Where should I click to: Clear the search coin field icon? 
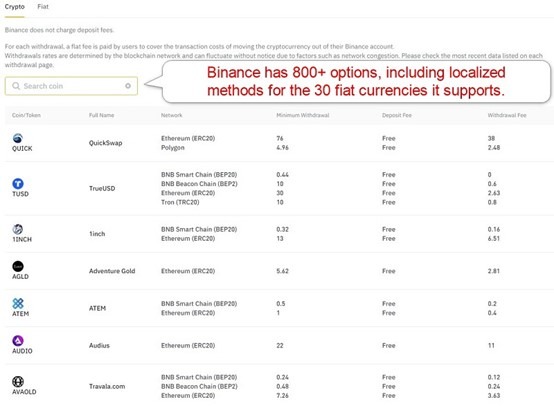click(128, 86)
